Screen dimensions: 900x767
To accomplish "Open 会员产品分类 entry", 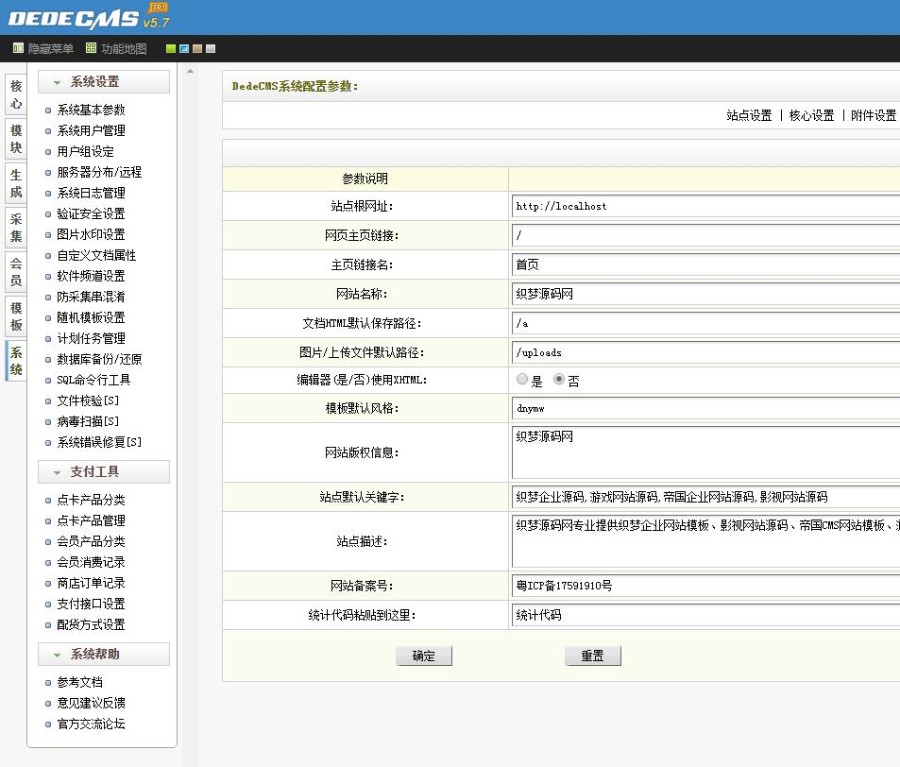I will [91, 541].
